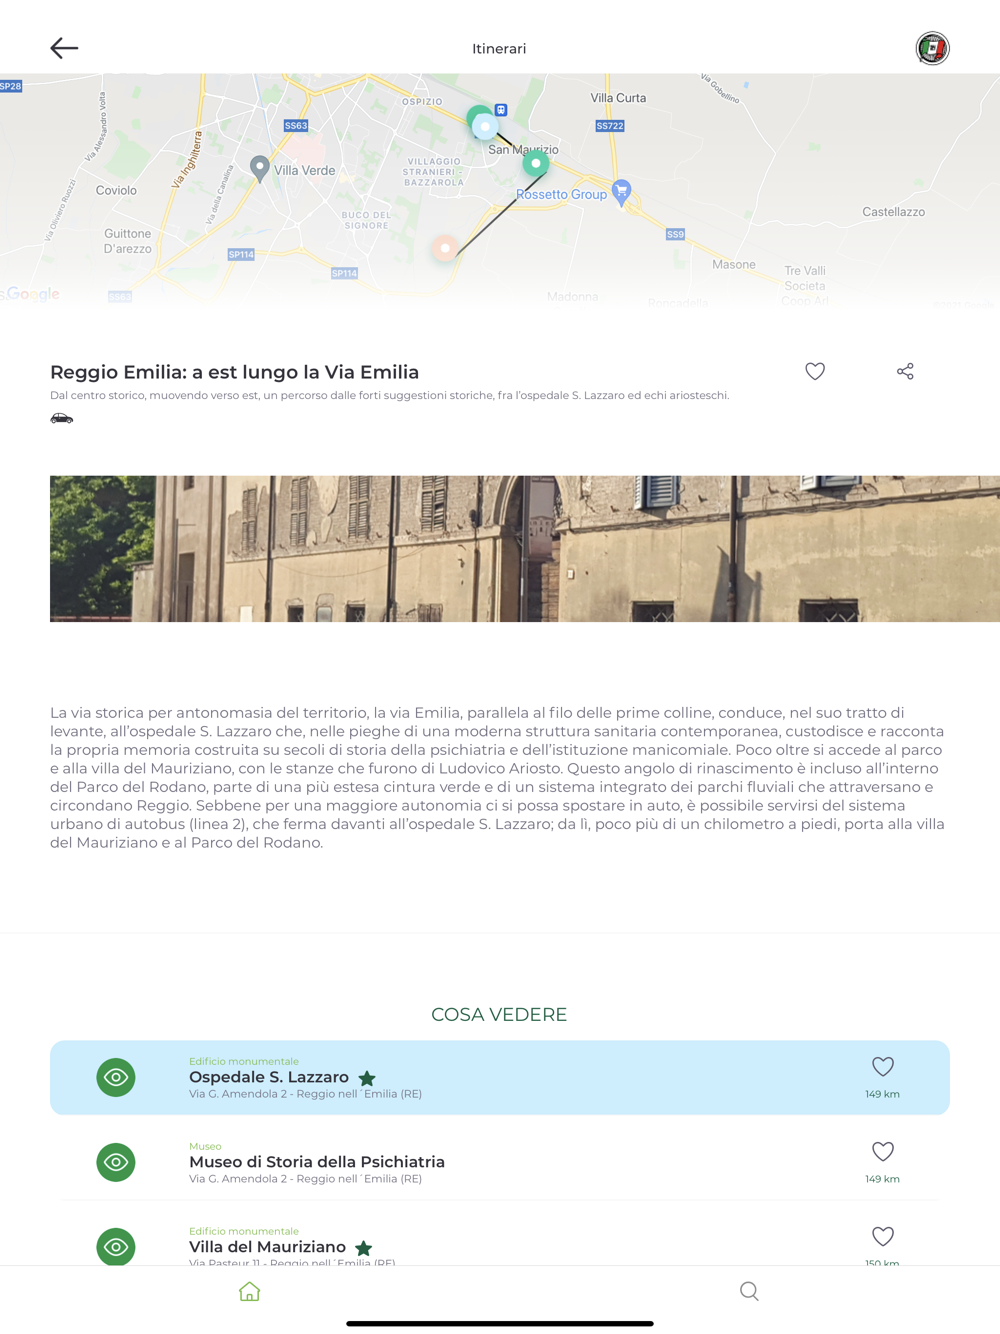Click the description paragraph about via Emilia
Screen dimensions: 1000x1334
point(498,778)
